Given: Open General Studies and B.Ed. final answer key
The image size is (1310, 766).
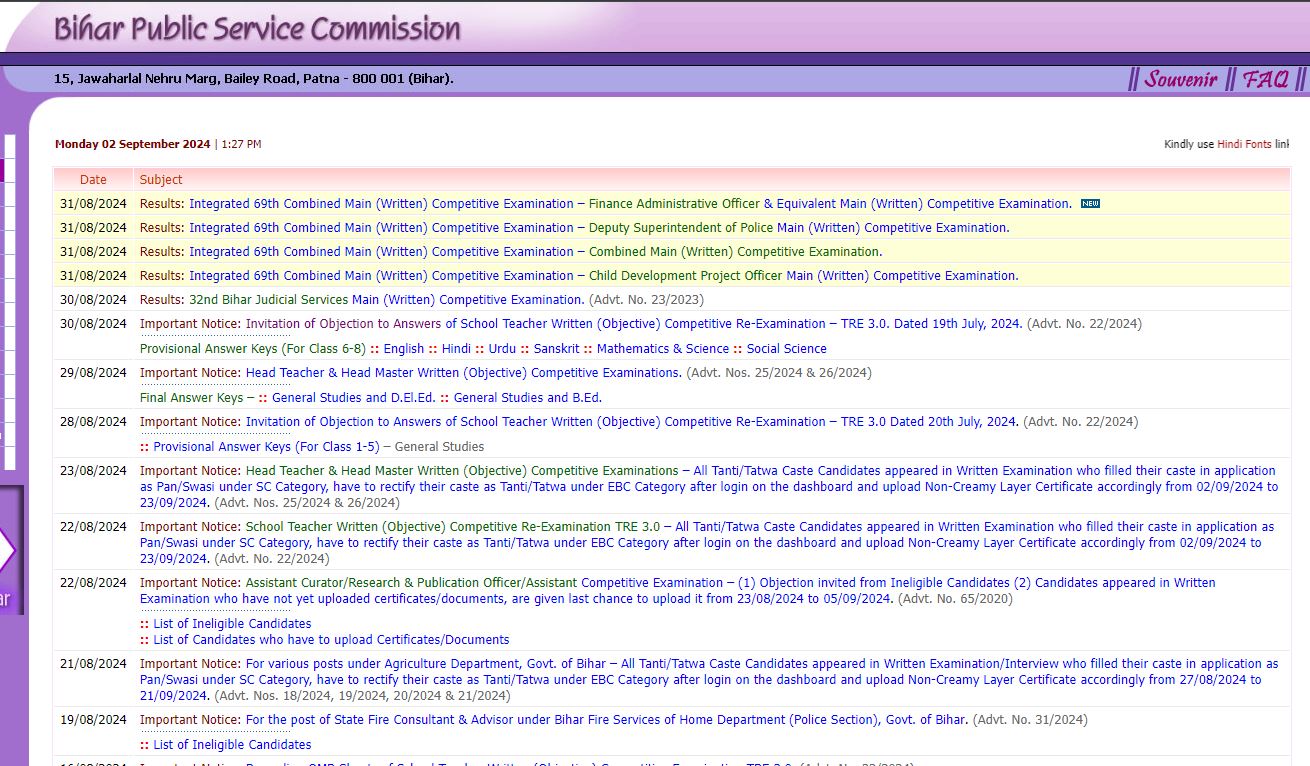Looking at the screenshot, I should pos(527,398).
